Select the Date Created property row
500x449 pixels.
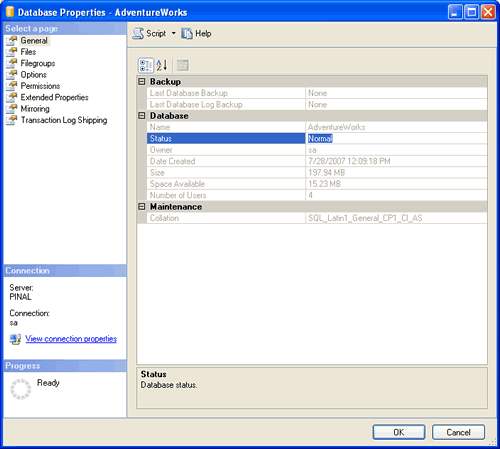(317, 161)
